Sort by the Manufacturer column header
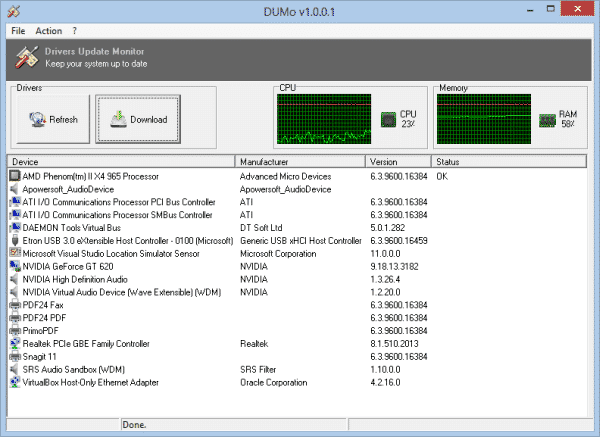 tap(300, 161)
